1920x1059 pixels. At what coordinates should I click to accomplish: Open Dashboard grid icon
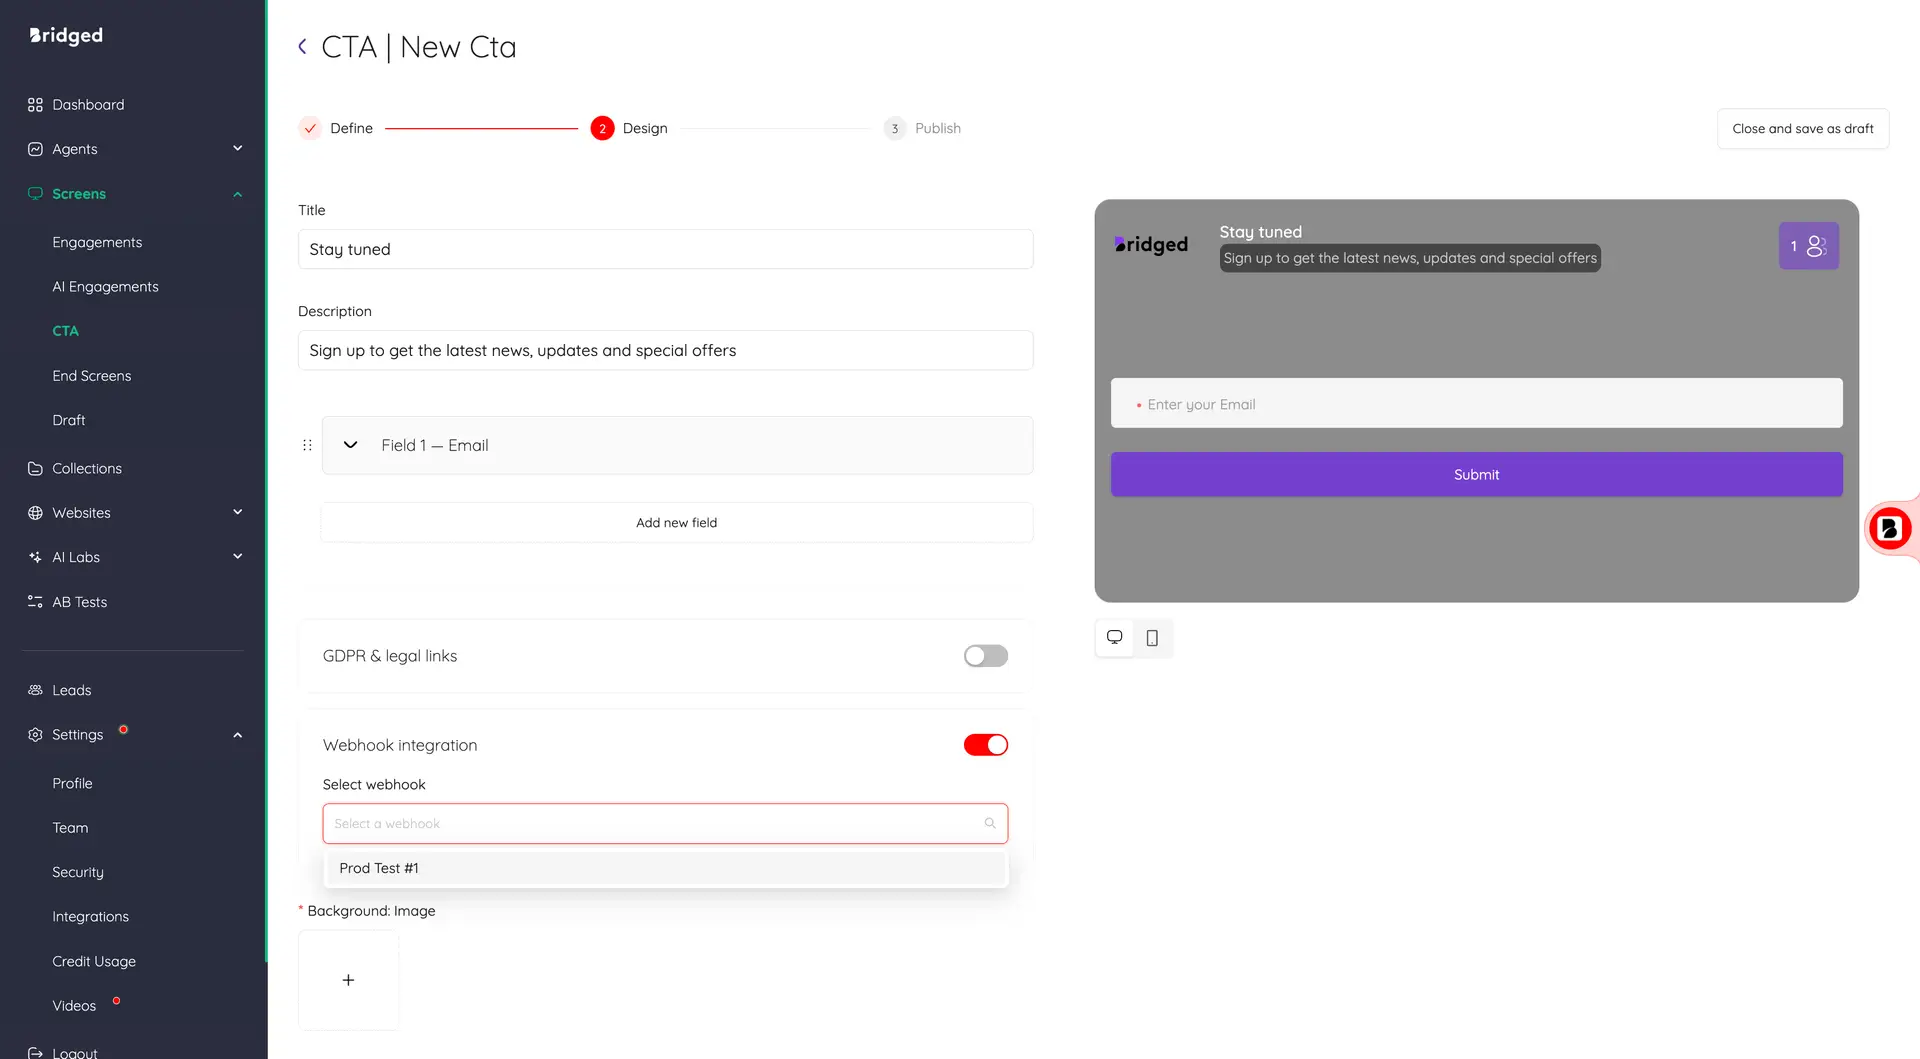(35, 105)
